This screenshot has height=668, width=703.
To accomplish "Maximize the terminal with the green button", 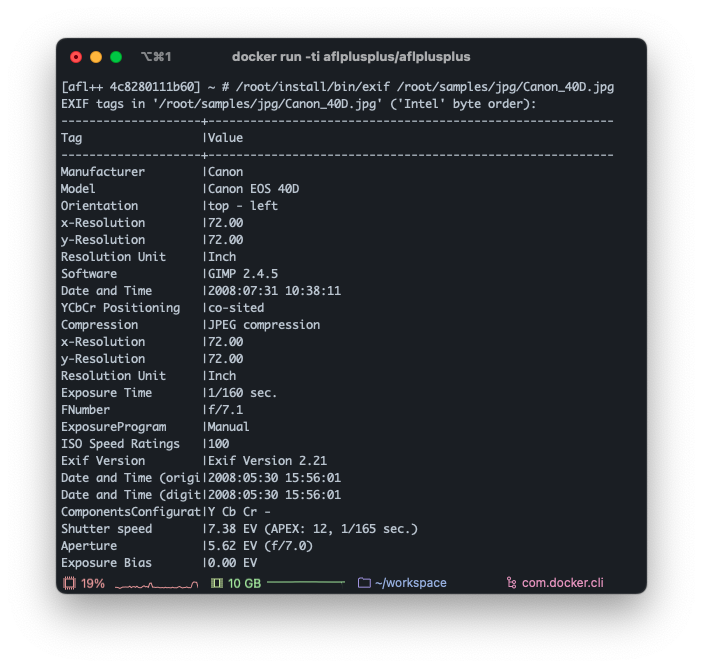I will pyautogui.click(x=116, y=57).
